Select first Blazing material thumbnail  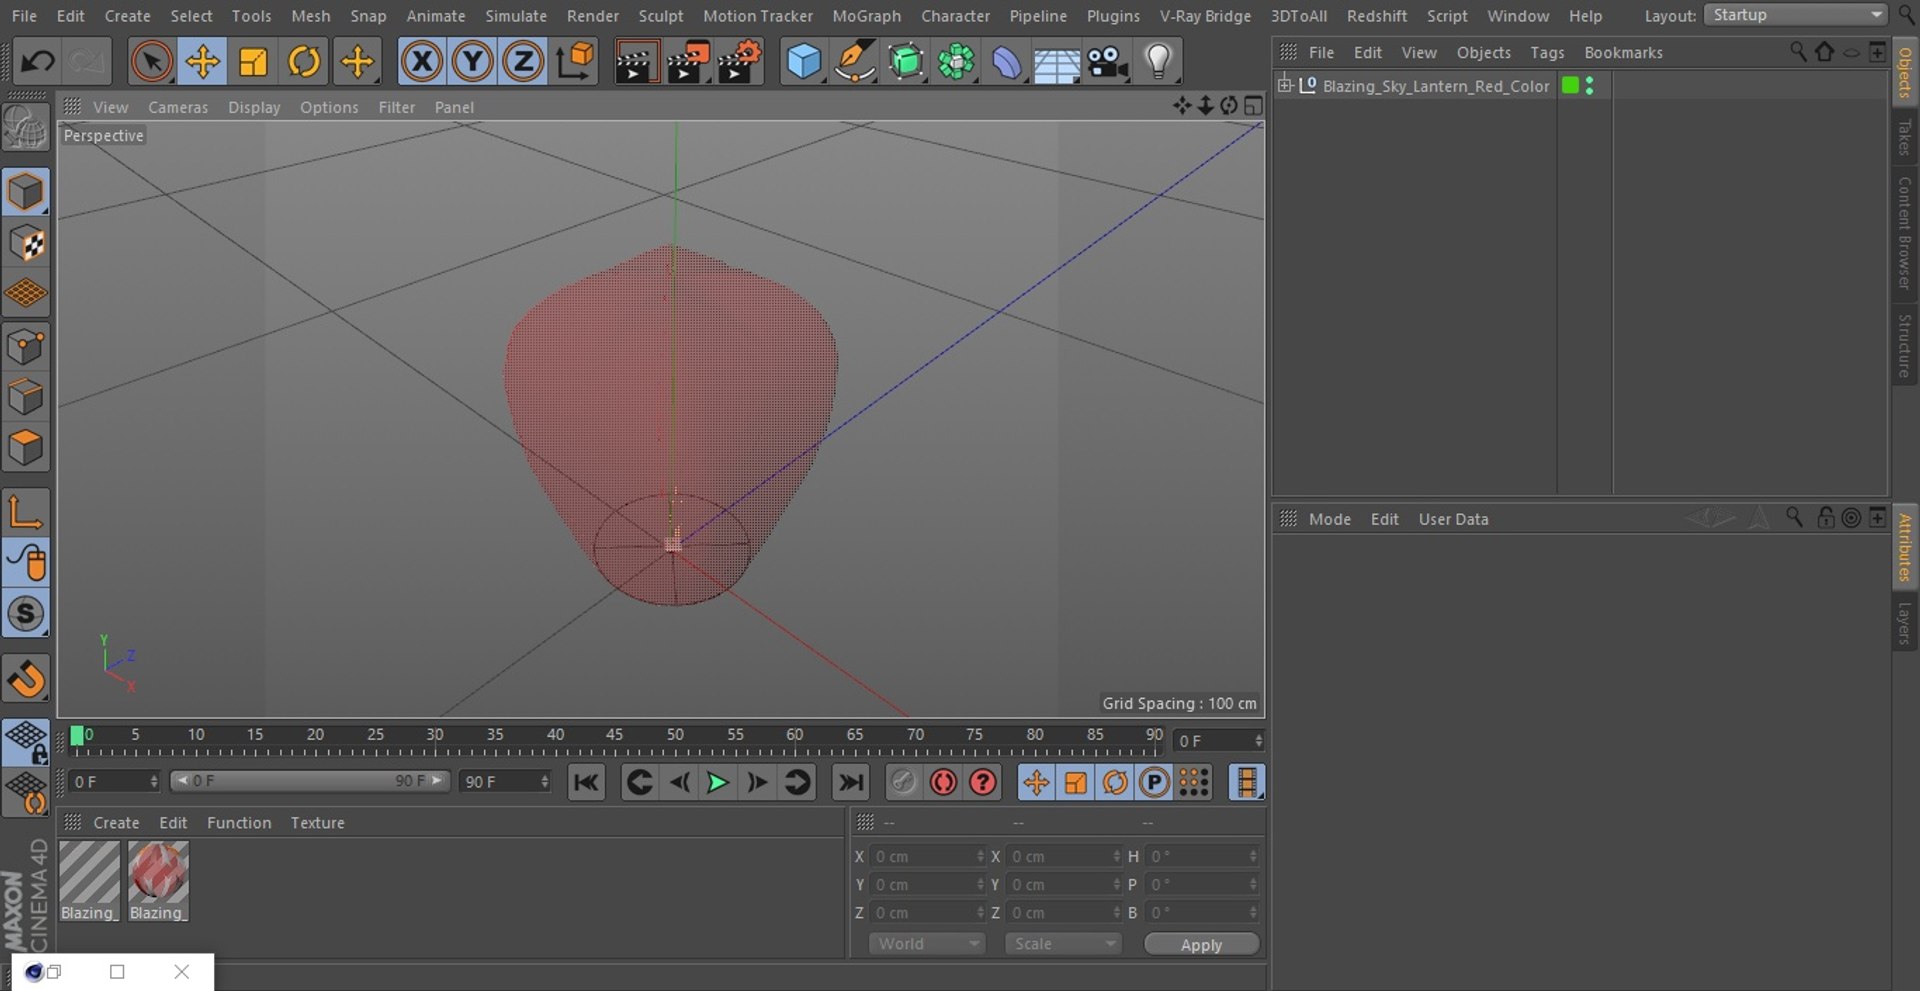click(89, 880)
